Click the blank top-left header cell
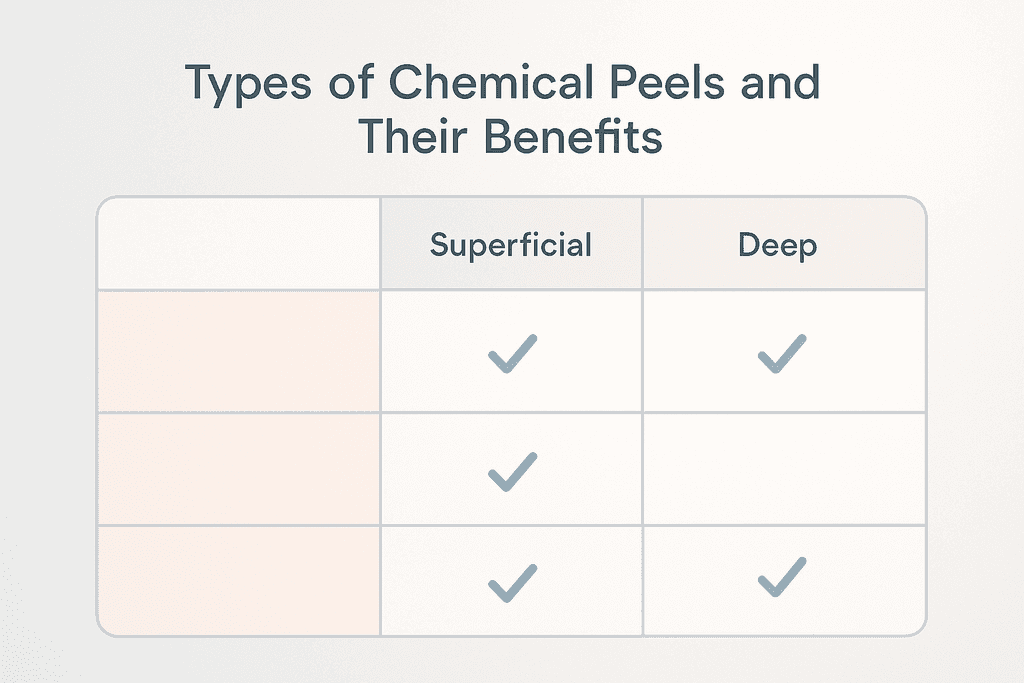The image size is (1024, 683). coord(239,244)
